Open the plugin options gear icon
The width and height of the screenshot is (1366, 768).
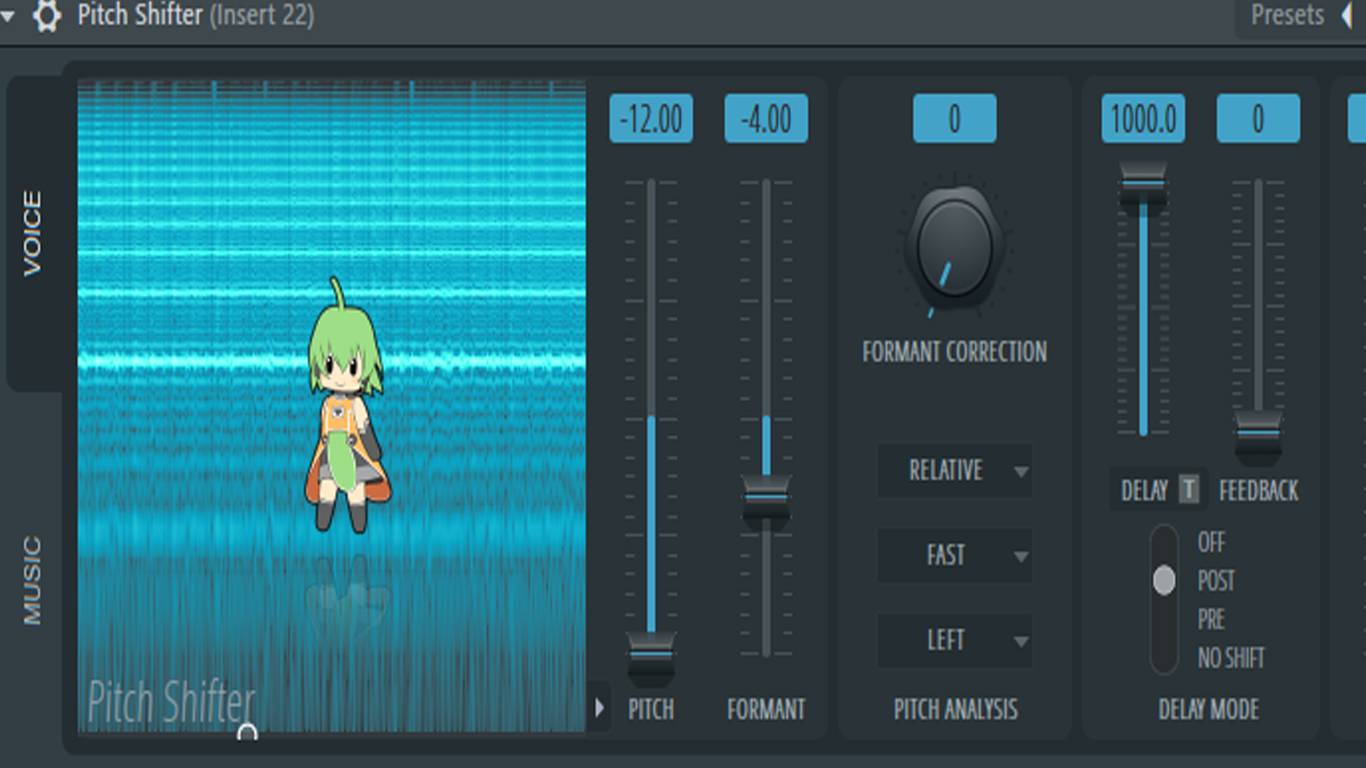coord(46,16)
